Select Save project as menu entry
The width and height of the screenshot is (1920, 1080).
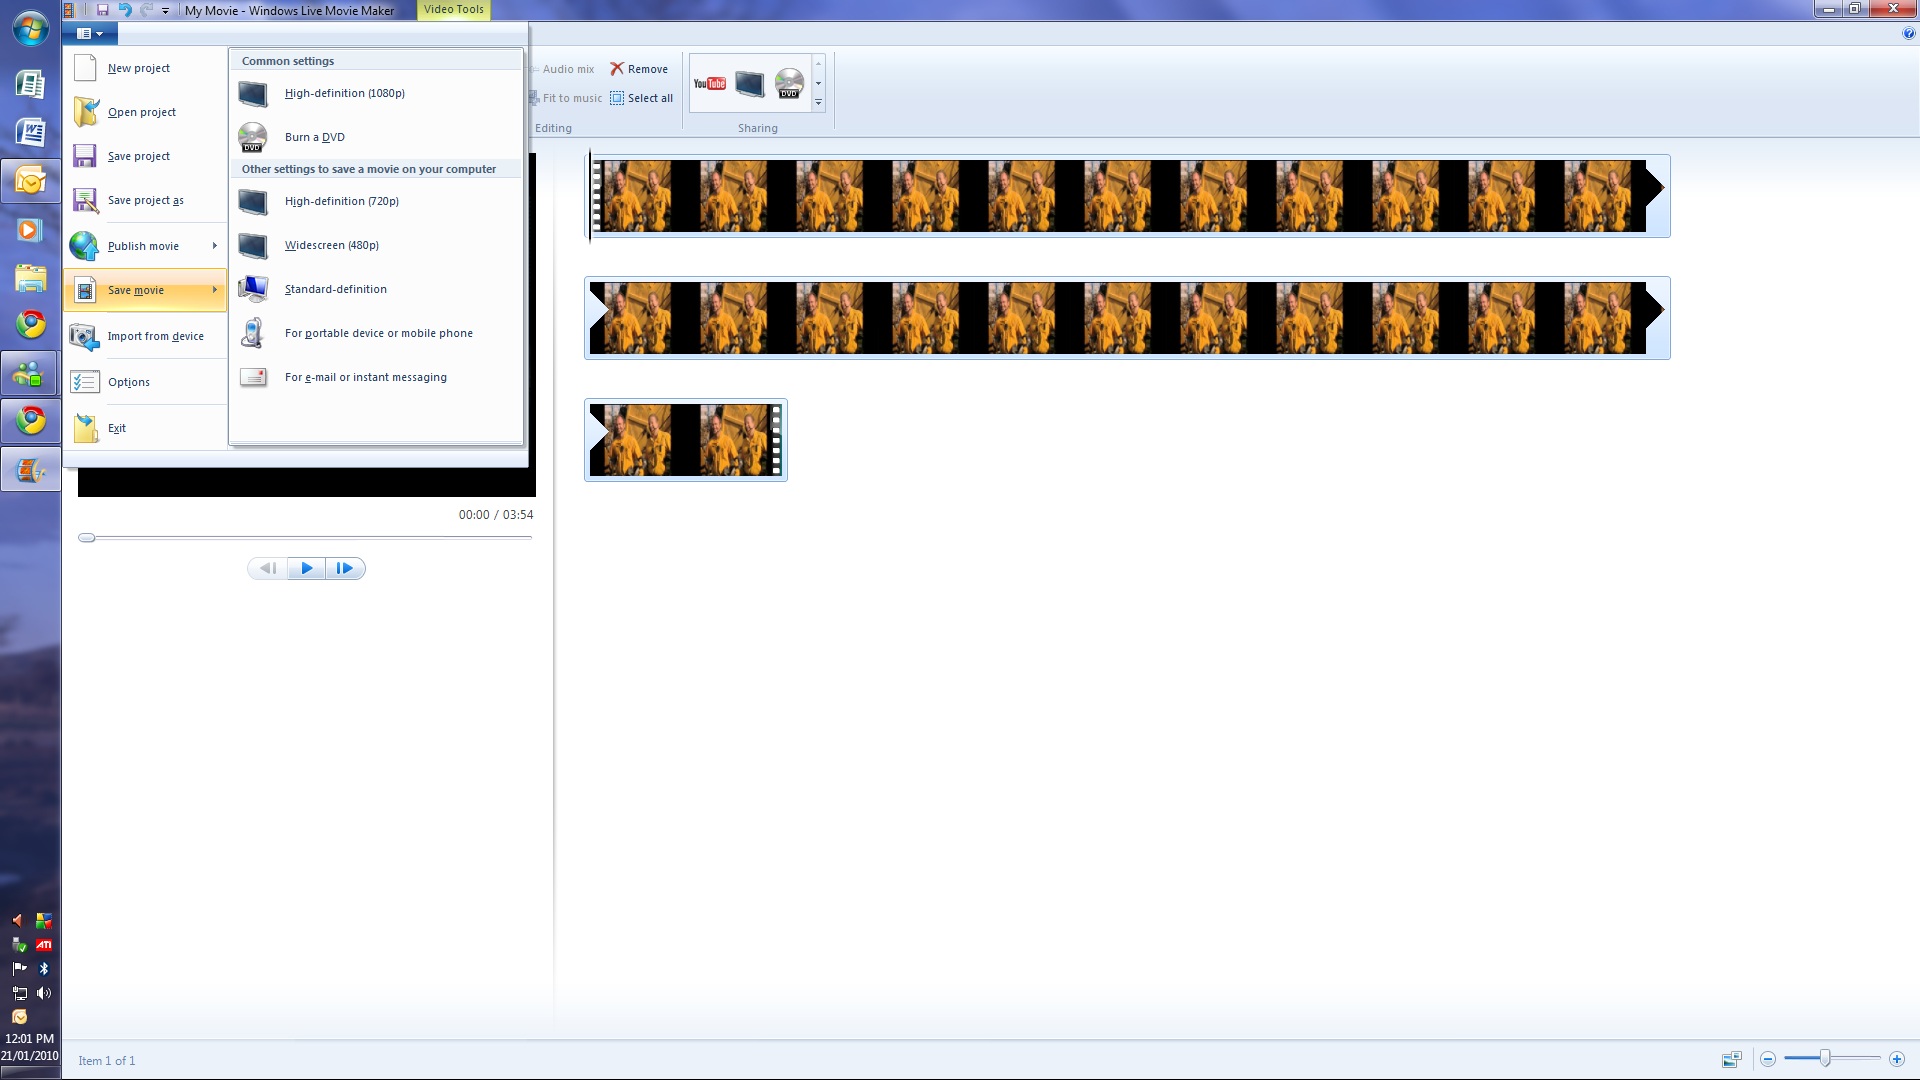point(146,200)
